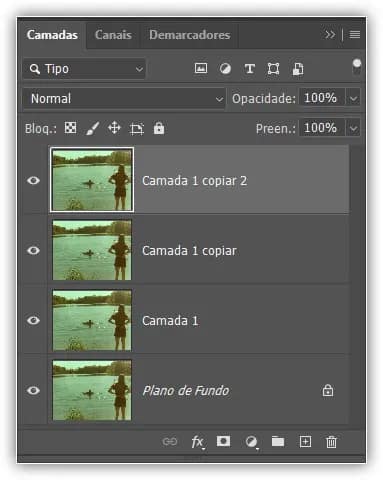Click the Preen. 100% value field
Screen dimensions: 383x480
coord(322,128)
